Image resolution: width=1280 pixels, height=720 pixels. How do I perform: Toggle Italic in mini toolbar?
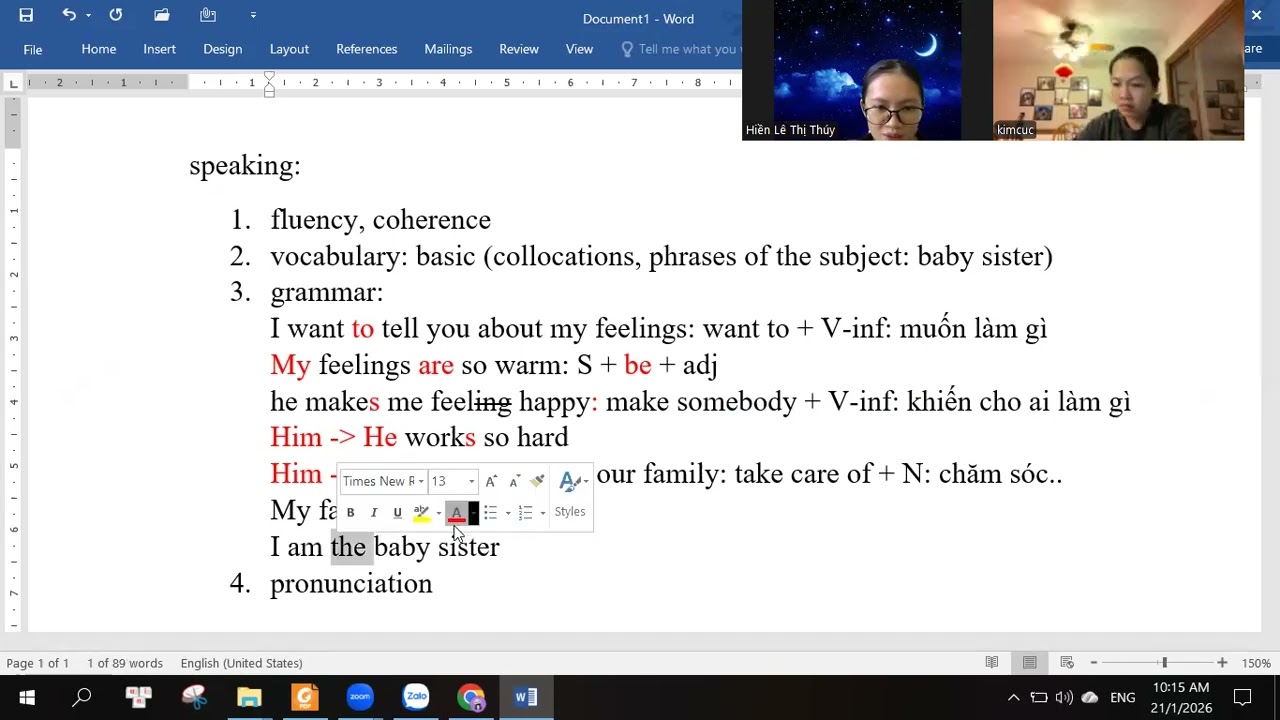pyautogui.click(x=374, y=513)
